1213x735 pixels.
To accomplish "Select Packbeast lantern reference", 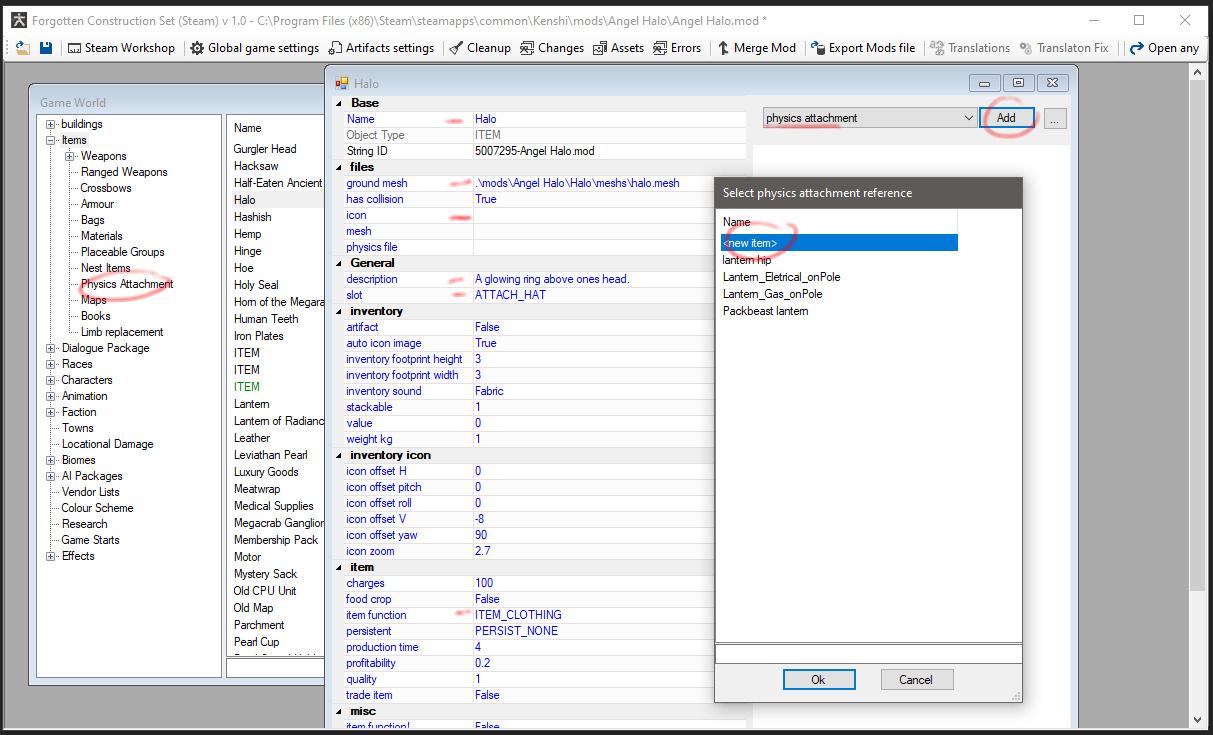I will coord(765,311).
